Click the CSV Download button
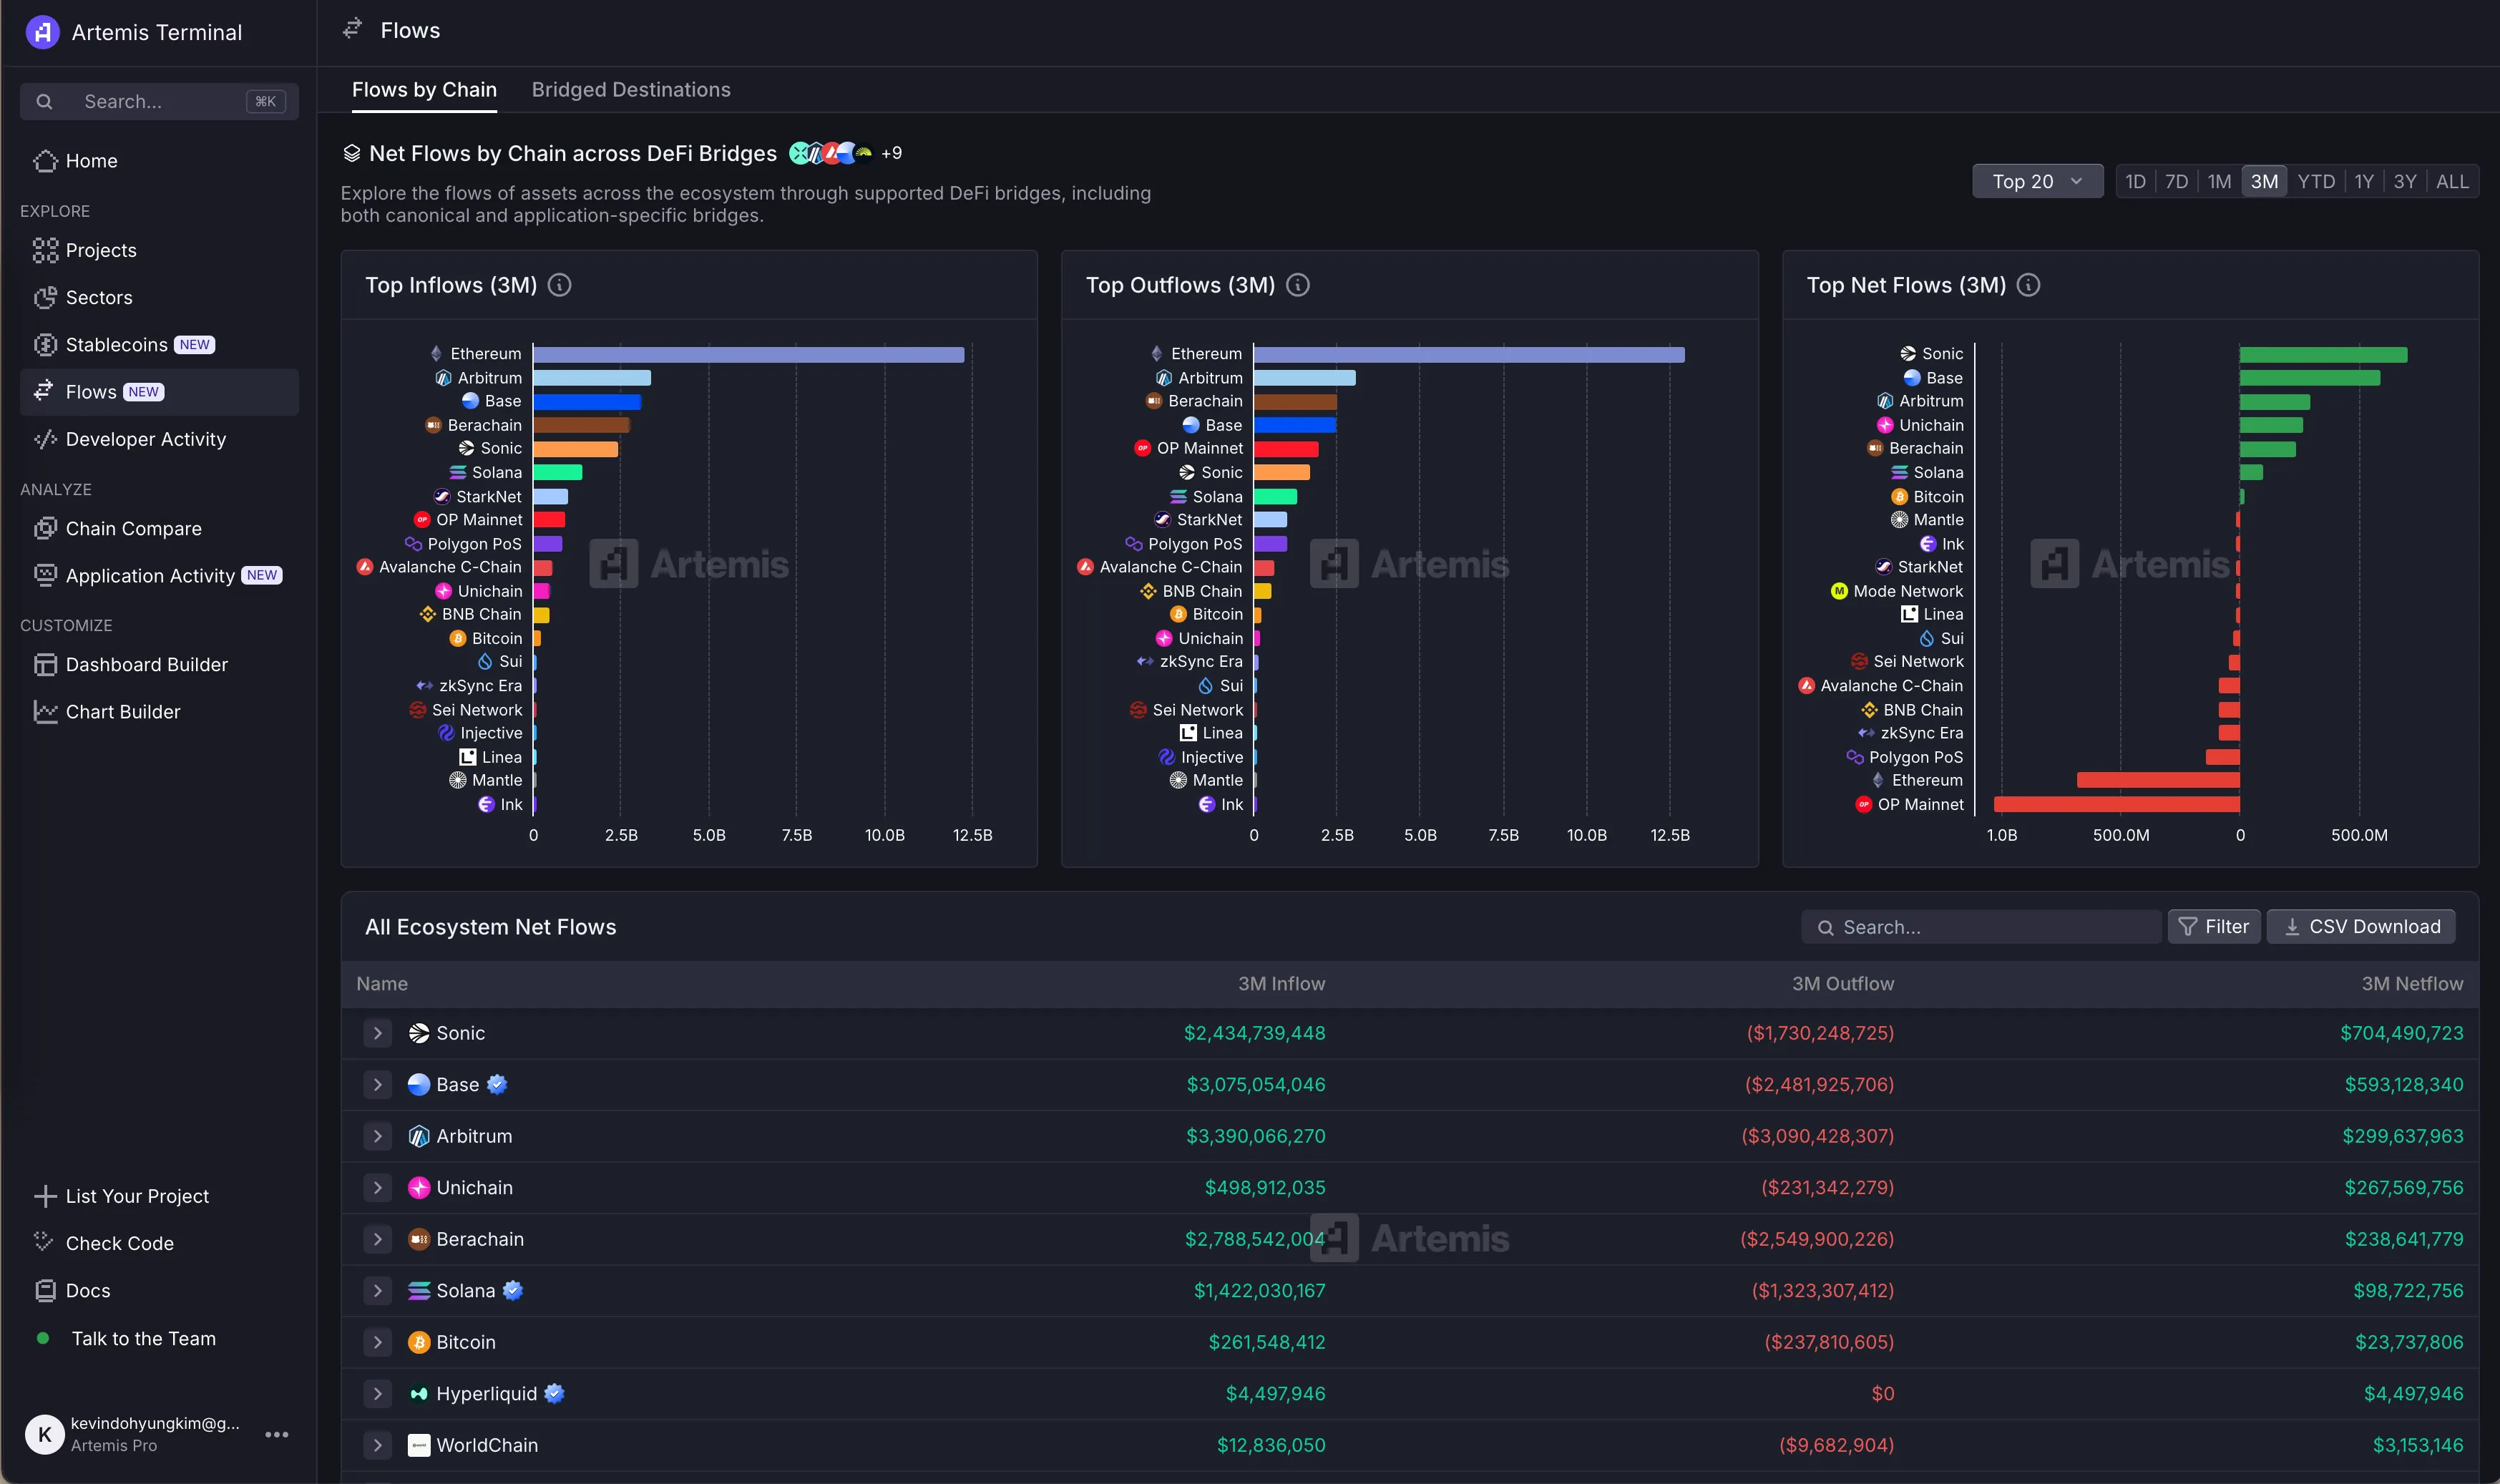Viewport: 2500px width, 1484px height. (2360, 927)
